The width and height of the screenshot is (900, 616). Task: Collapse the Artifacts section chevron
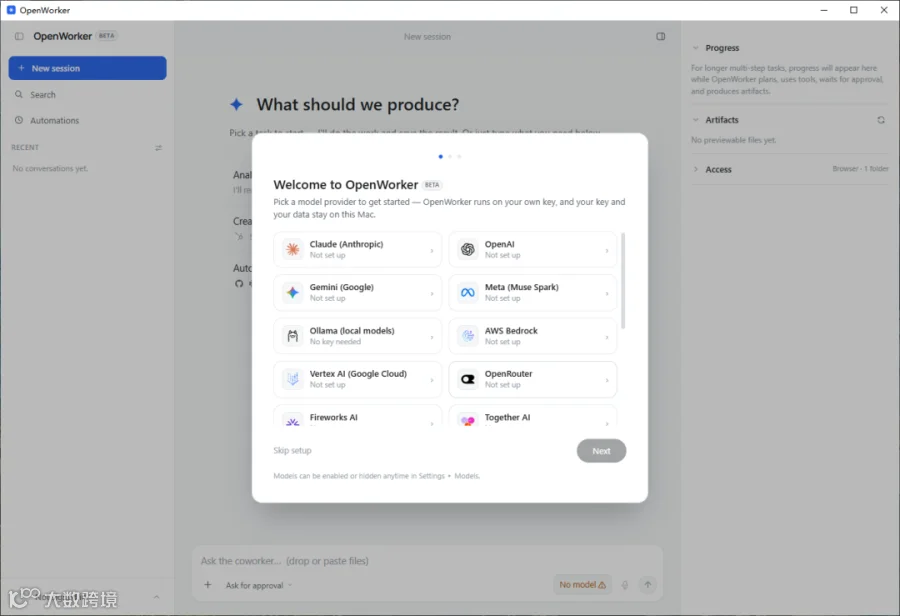click(x=696, y=119)
